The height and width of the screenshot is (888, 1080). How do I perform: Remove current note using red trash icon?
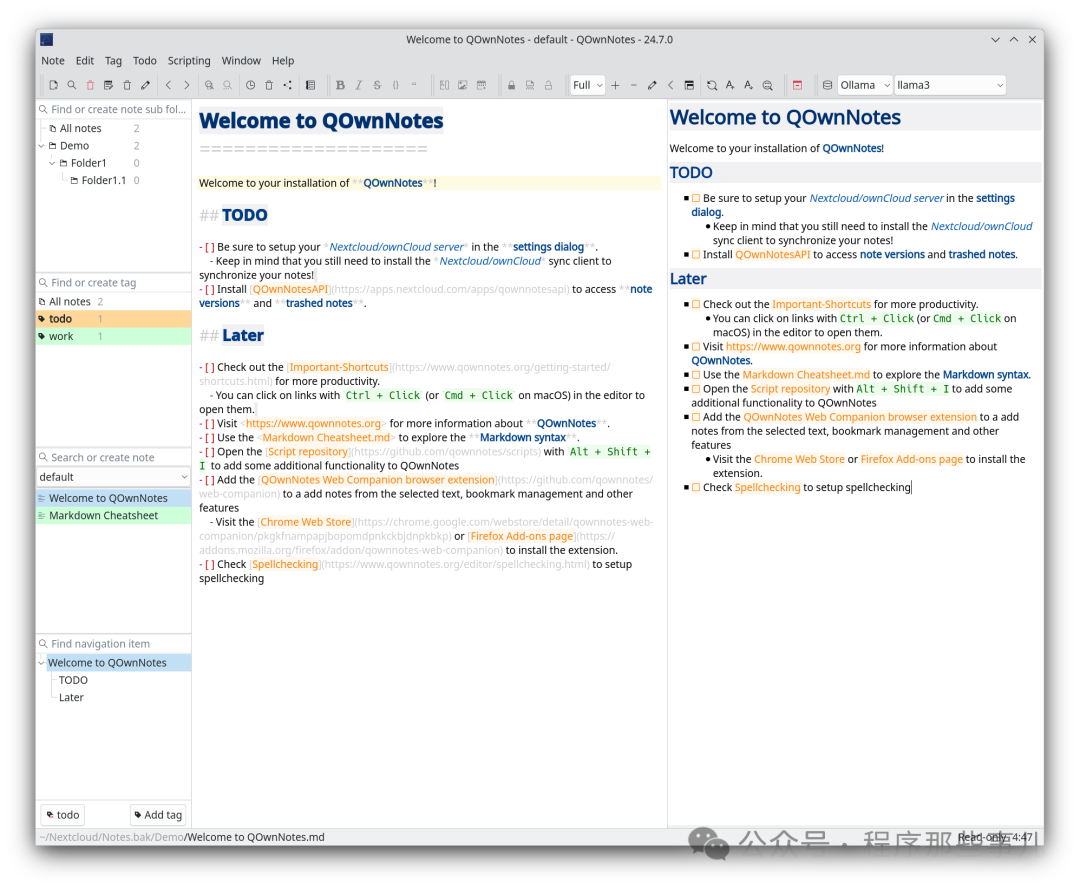tap(90, 85)
